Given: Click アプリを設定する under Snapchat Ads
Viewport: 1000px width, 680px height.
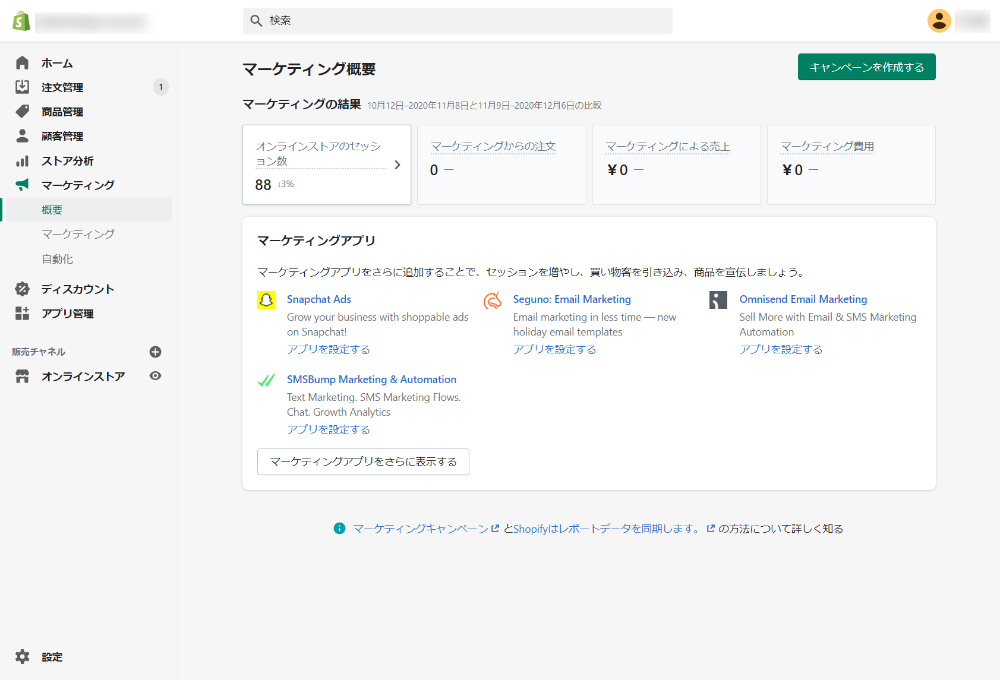Looking at the screenshot, I should [328, 350].
